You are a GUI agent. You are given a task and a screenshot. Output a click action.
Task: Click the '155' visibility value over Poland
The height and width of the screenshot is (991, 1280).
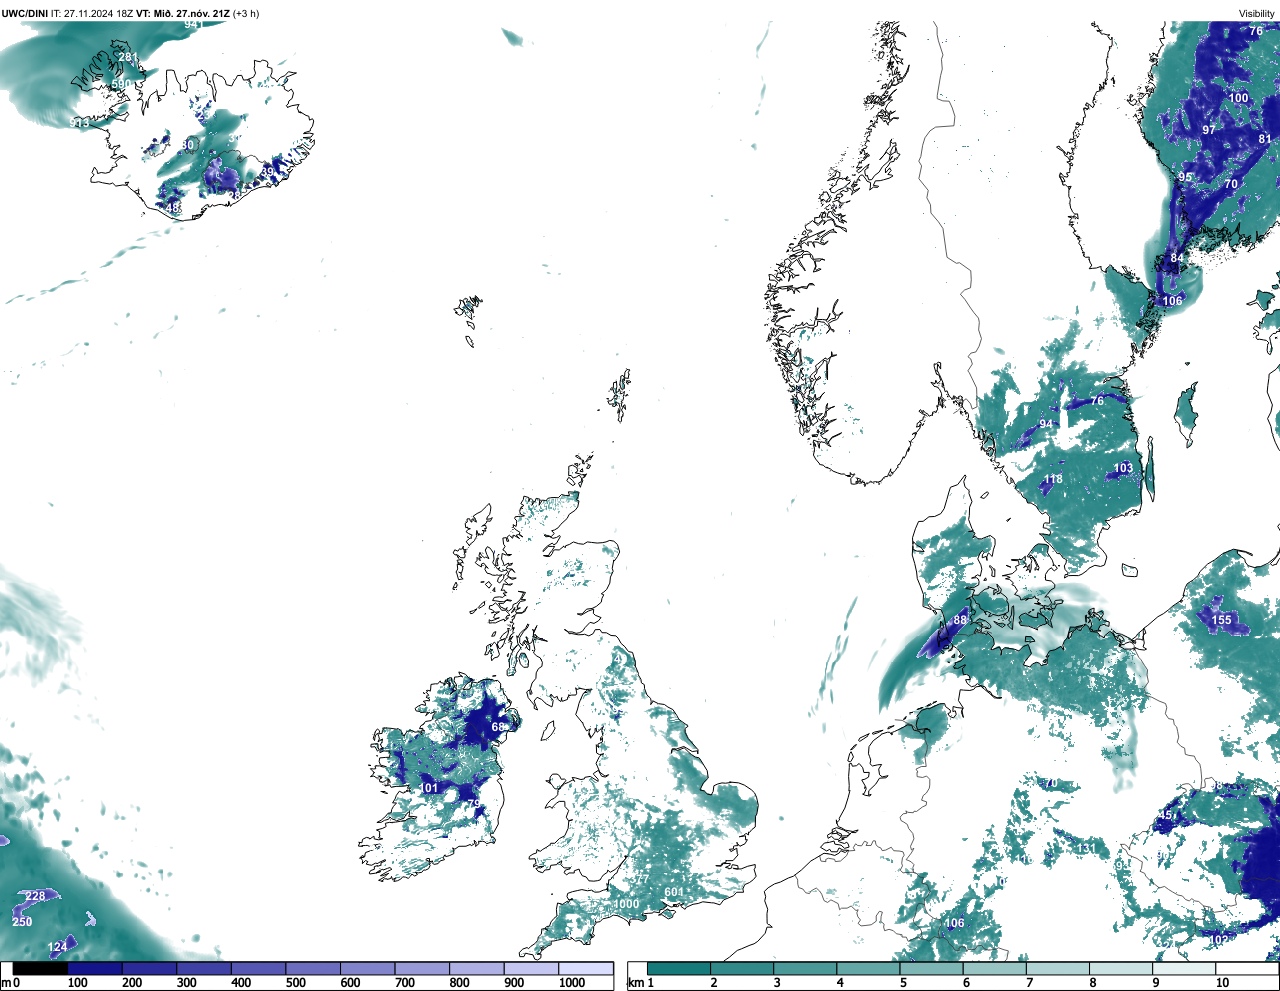point(1222,620)
